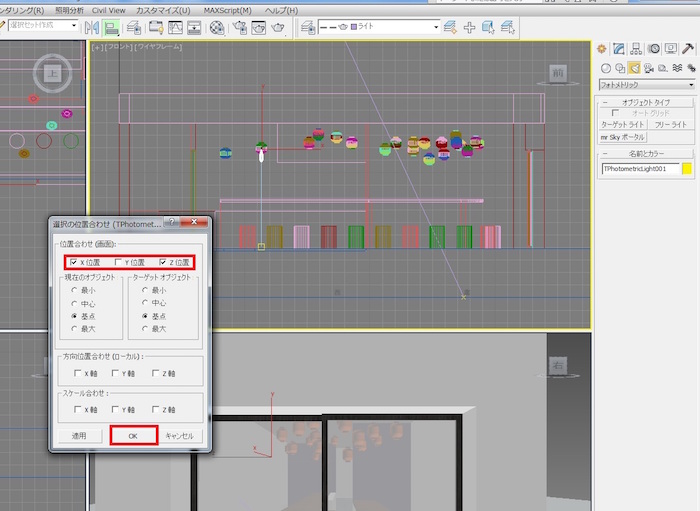
Task: Open the Display panel tab icon
Action: click(x=671, y=48)
